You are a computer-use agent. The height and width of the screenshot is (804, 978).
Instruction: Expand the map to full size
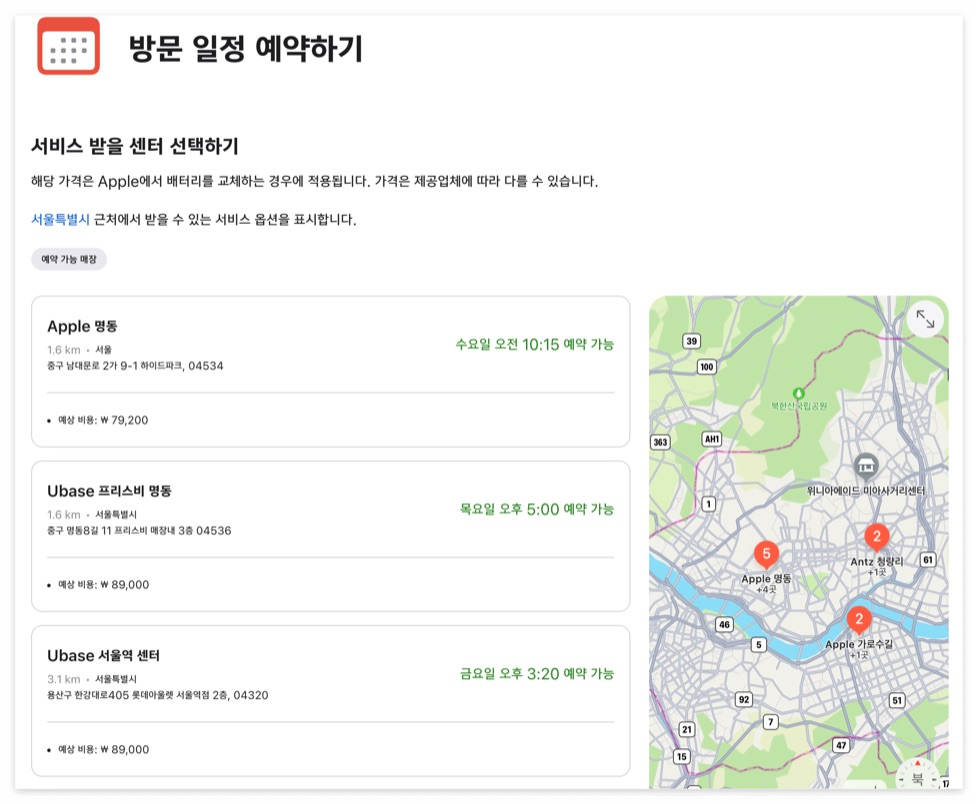[925, 319]
